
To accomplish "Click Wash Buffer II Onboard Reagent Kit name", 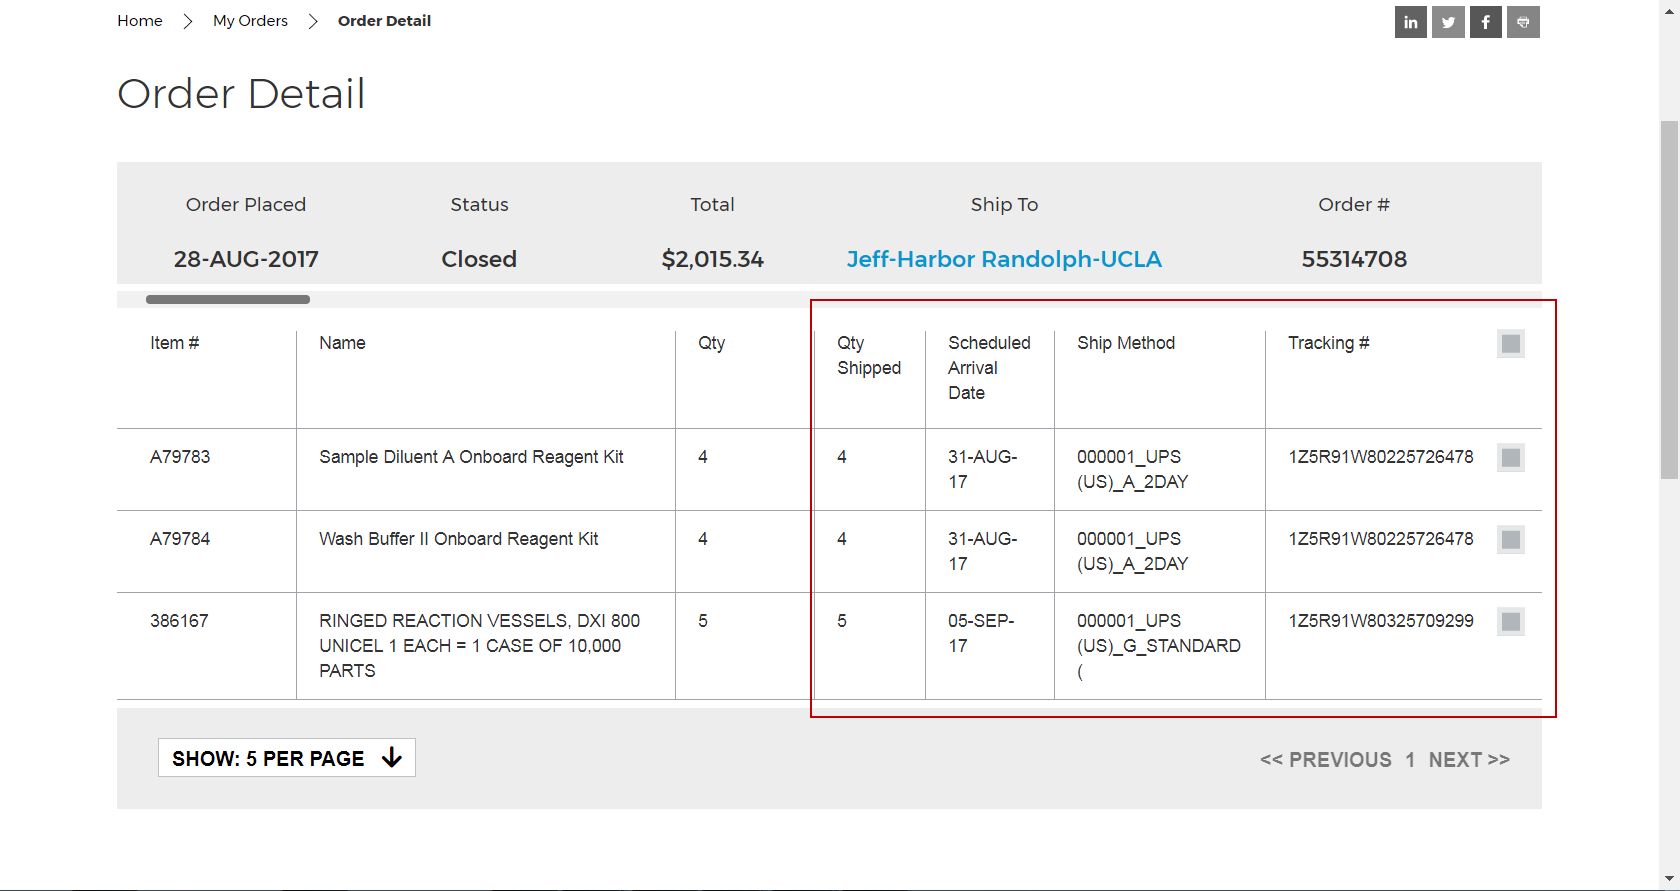I will [x=459, y=539].
